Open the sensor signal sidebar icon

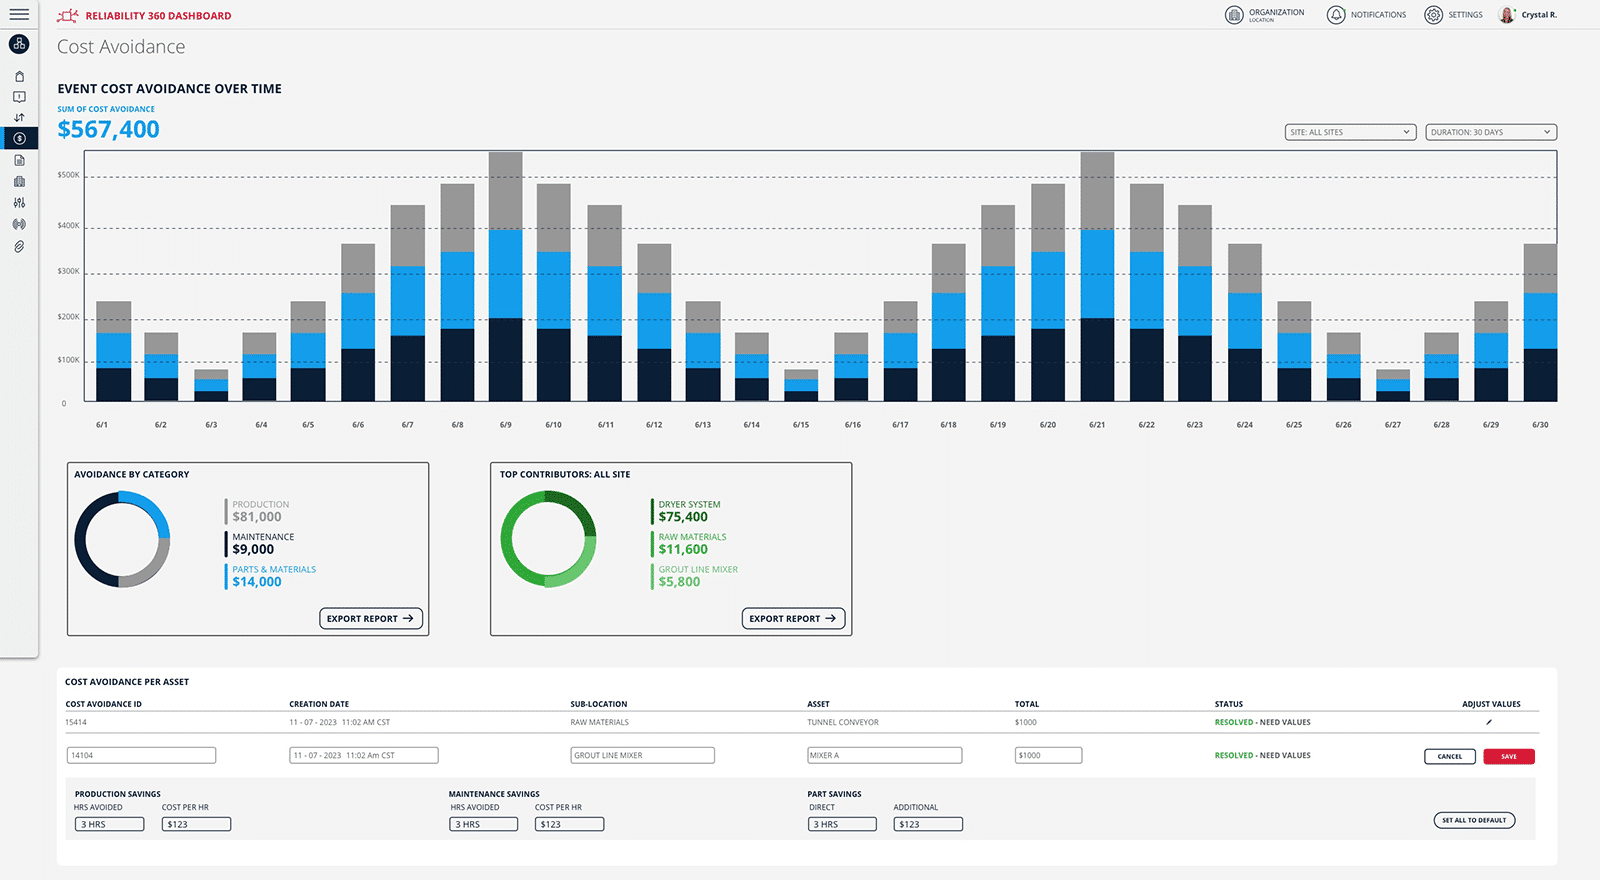coord(19,225)
